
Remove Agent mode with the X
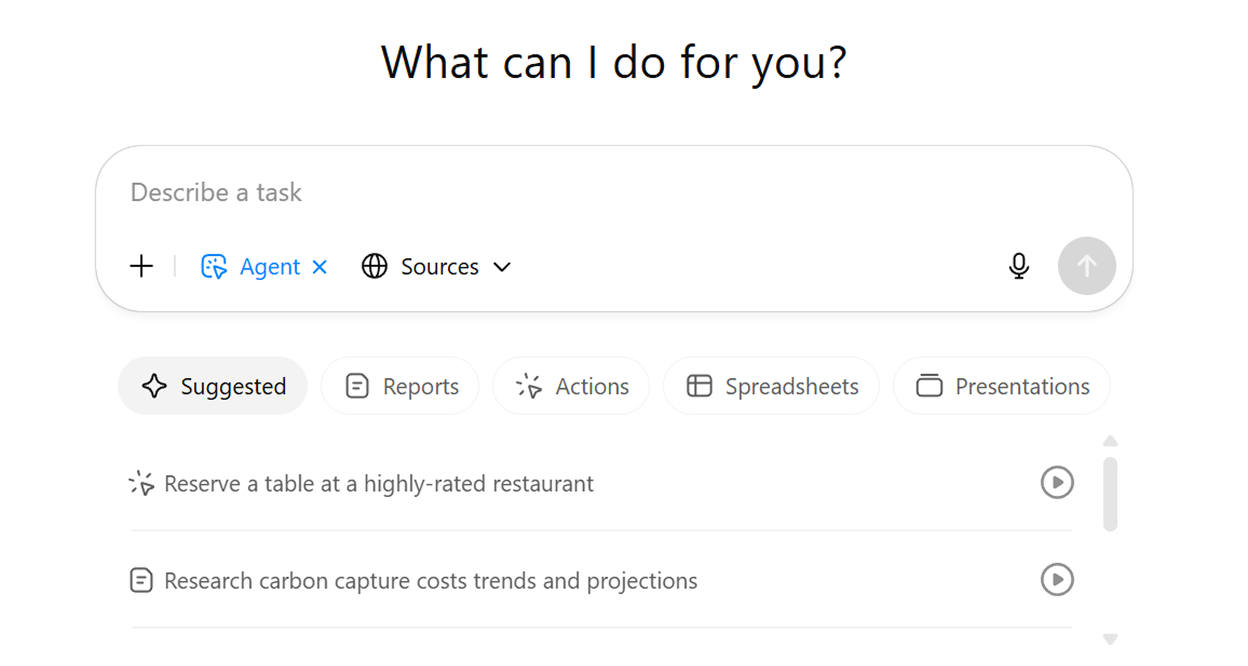320,267
